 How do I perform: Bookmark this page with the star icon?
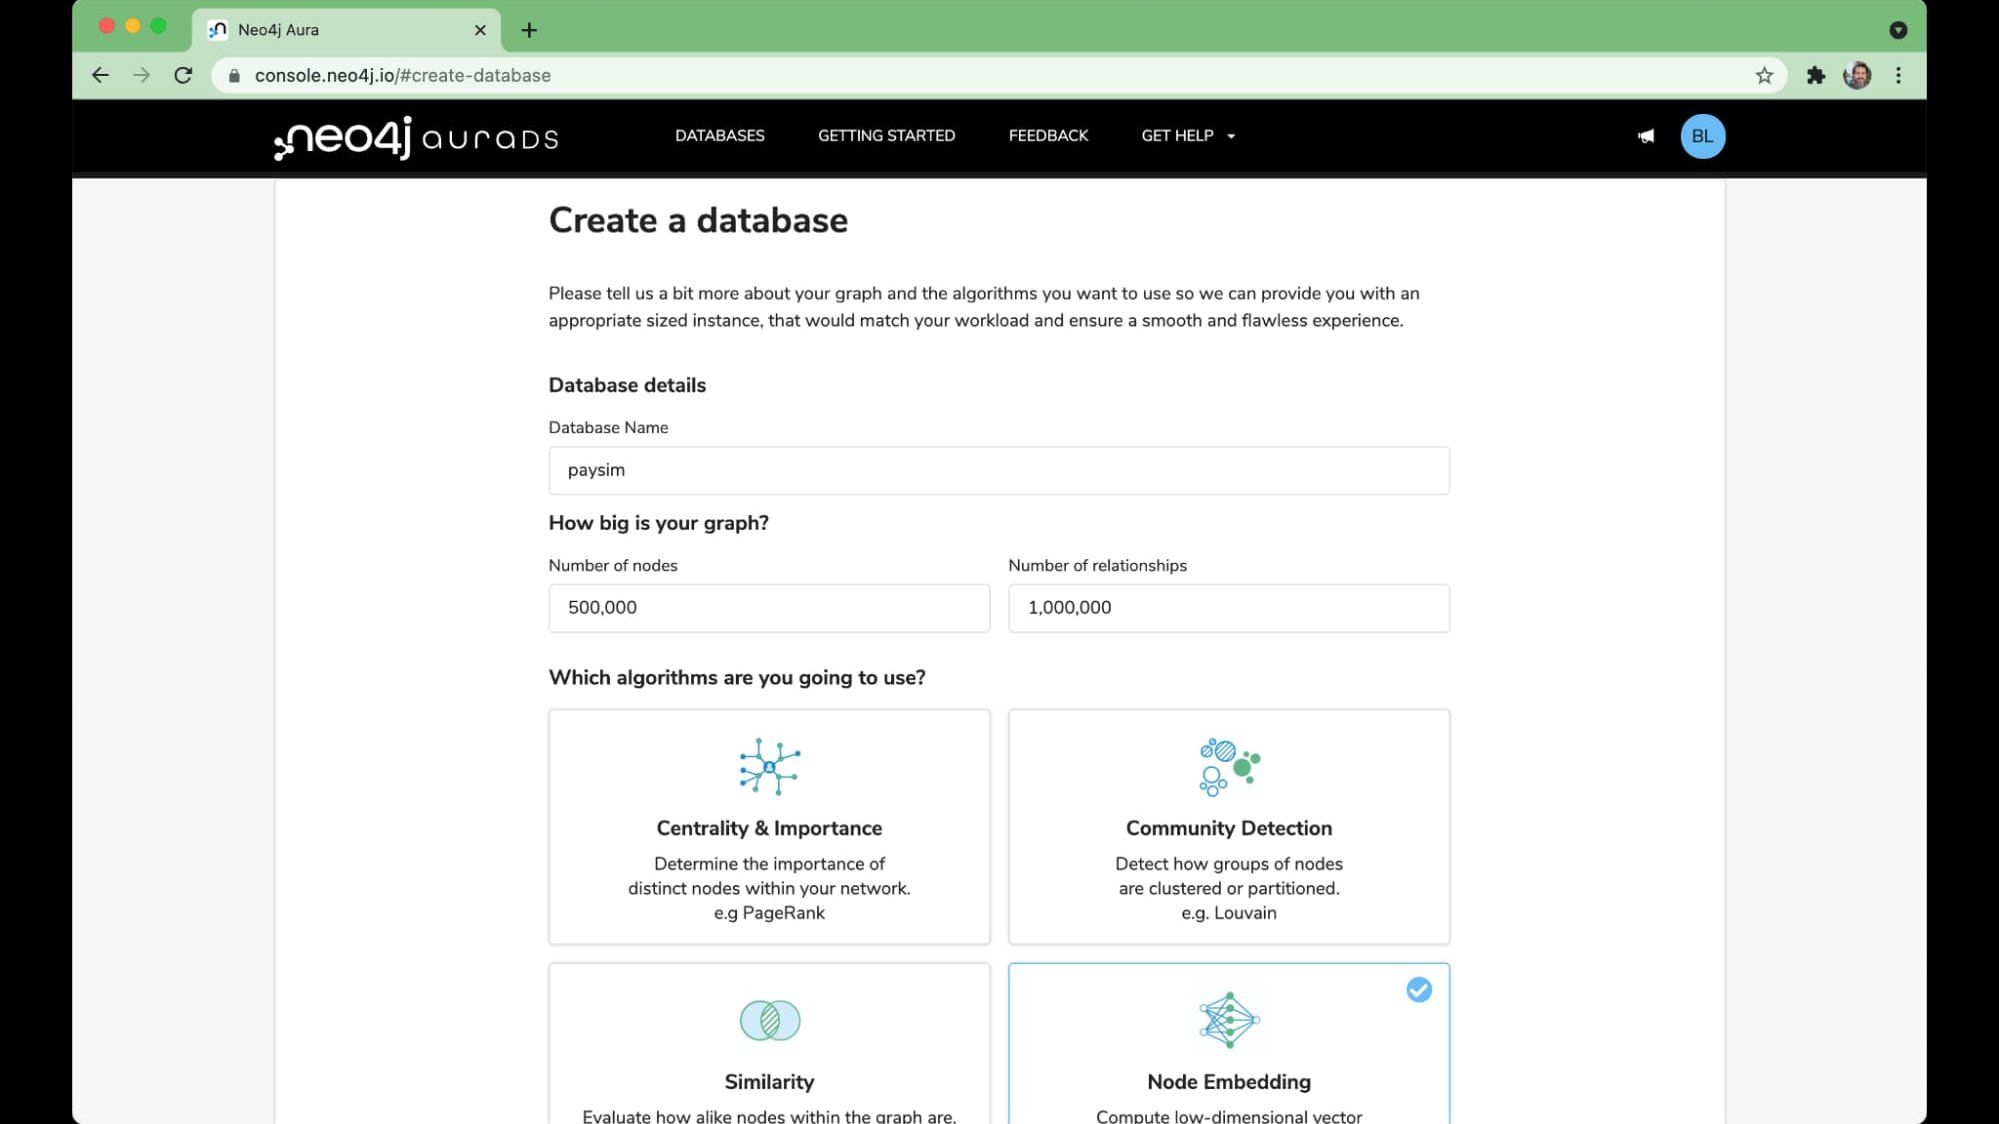1764,75
